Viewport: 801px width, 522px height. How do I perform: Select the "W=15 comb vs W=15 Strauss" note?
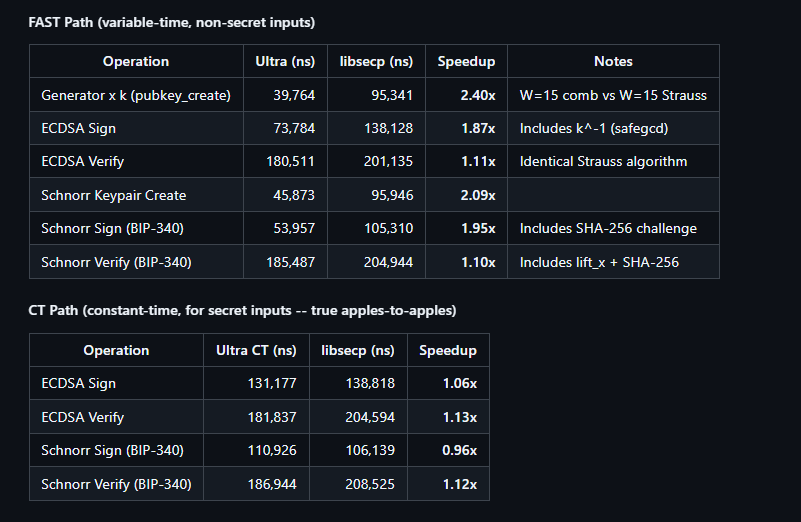[x=613, y=96]
